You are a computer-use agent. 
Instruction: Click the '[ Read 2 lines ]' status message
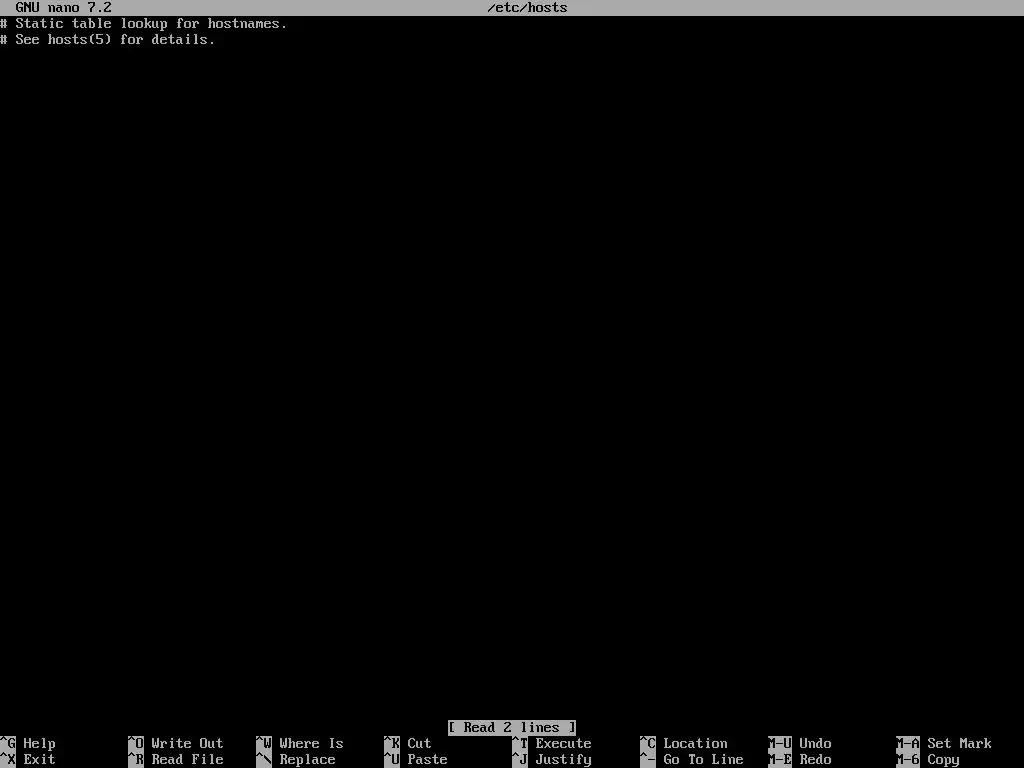(512, 728)
